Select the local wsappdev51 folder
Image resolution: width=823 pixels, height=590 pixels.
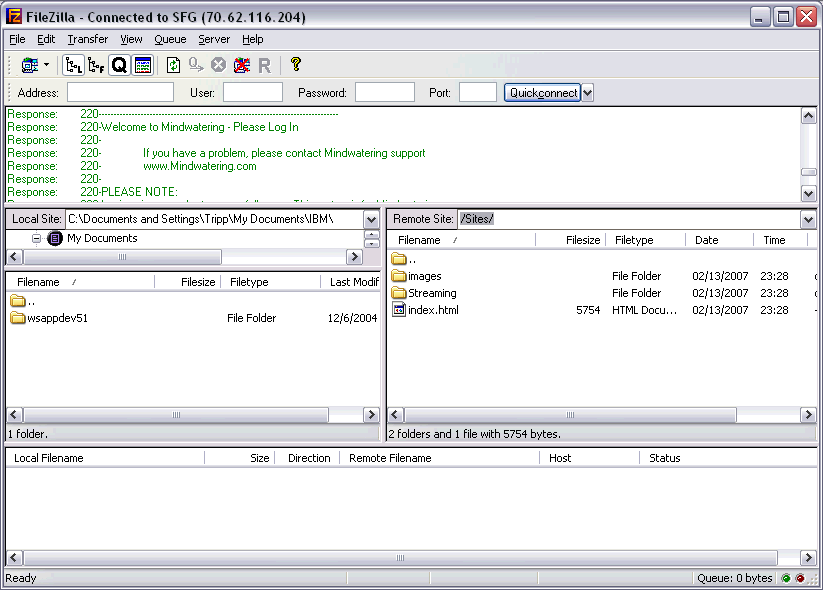click(53, 318)
